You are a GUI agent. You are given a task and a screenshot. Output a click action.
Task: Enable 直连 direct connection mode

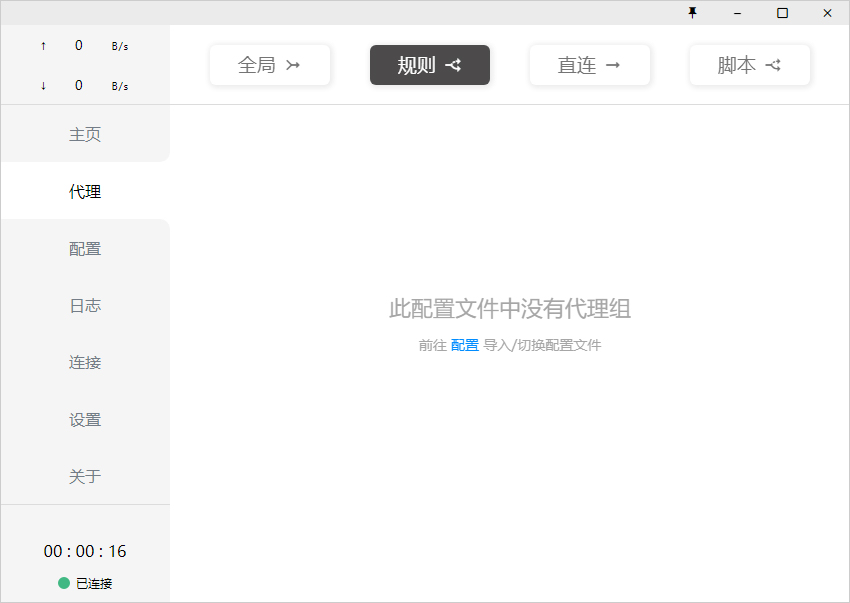pos(590,64)
